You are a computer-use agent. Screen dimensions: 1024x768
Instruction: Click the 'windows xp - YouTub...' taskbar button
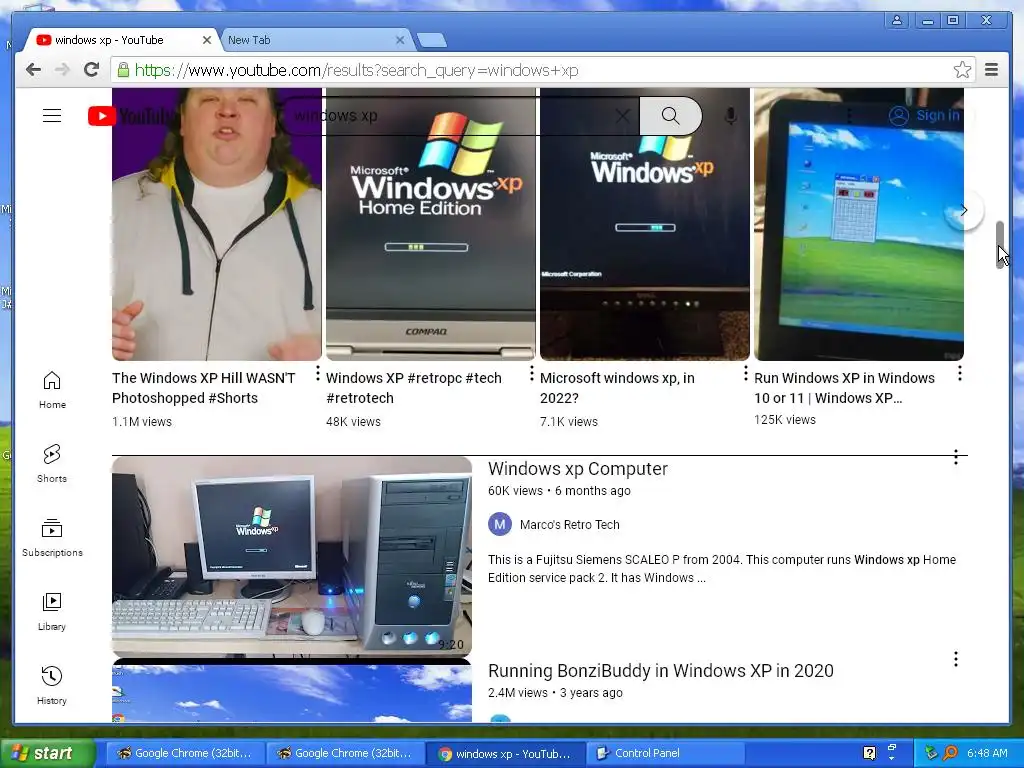click(x=505, y=753)
